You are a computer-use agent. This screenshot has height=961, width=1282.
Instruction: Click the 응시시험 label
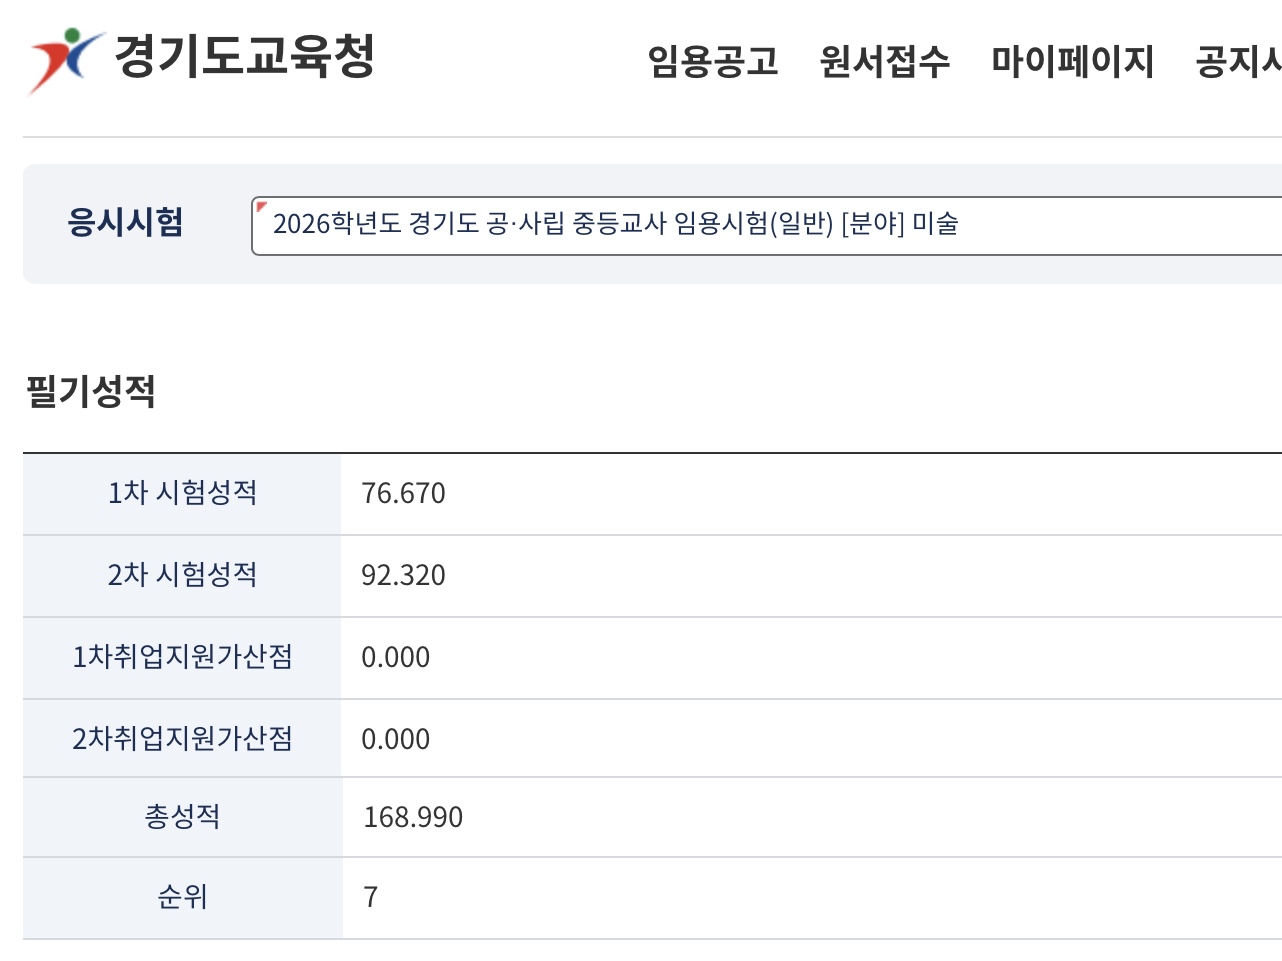[x=125, y=222]
